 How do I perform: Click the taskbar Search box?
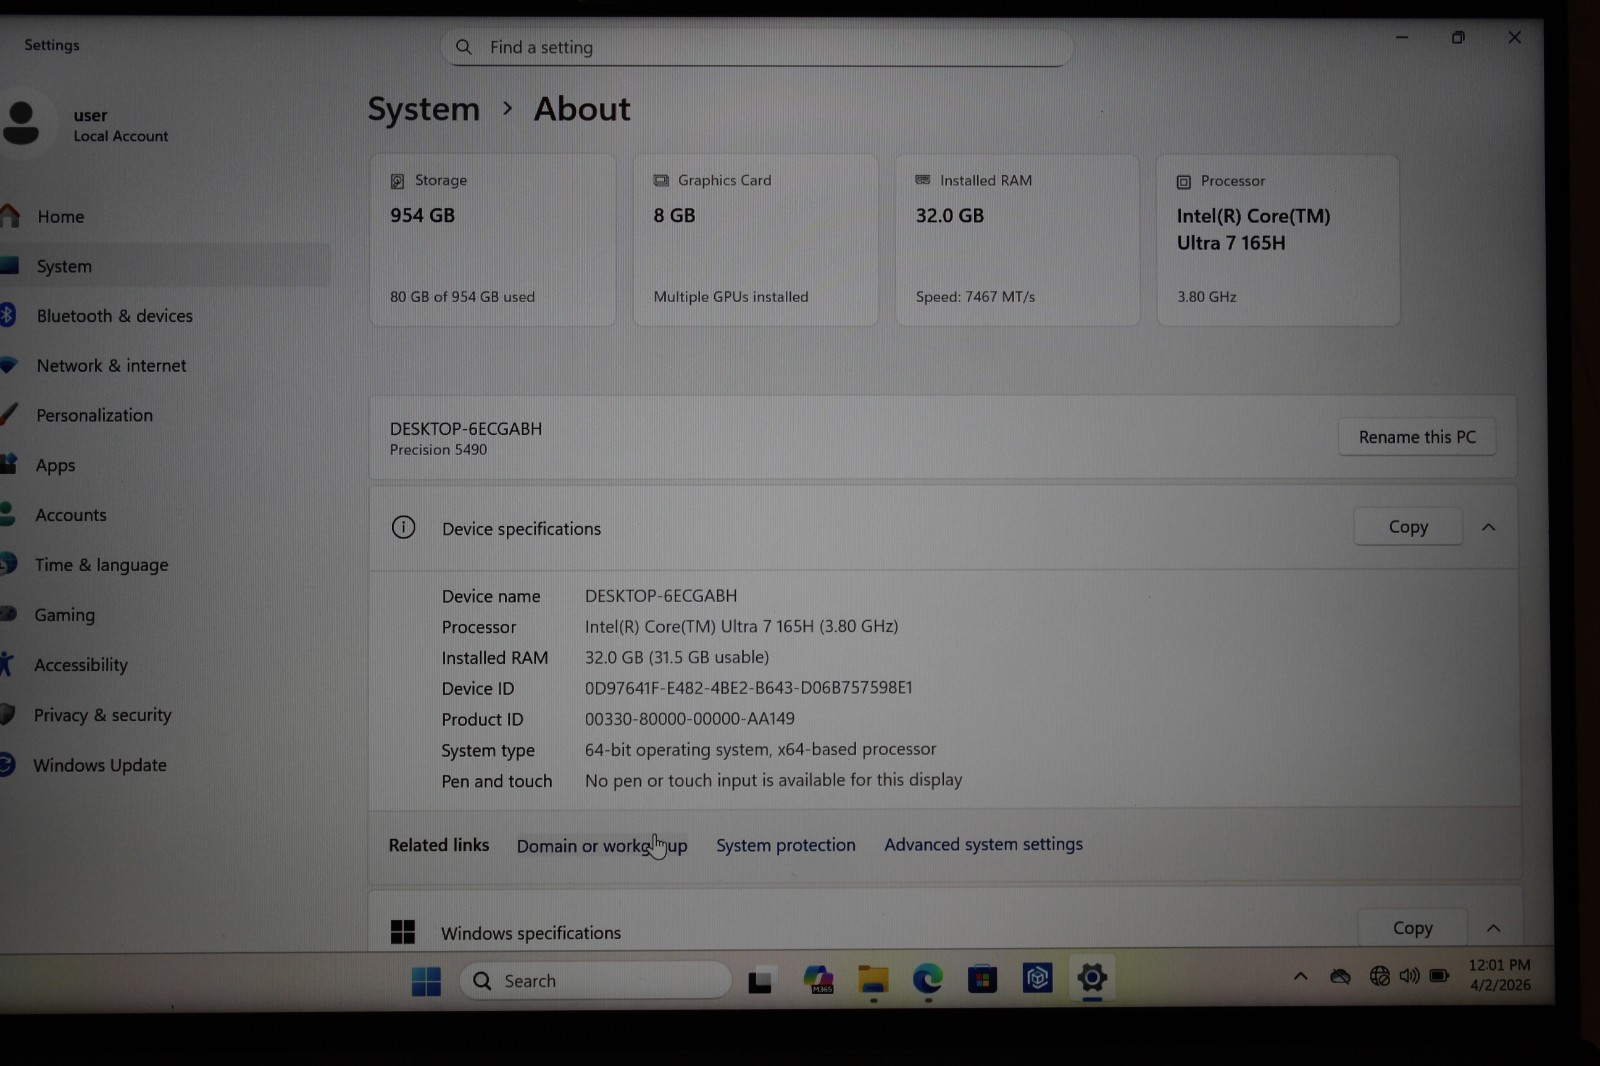point(595,981)
